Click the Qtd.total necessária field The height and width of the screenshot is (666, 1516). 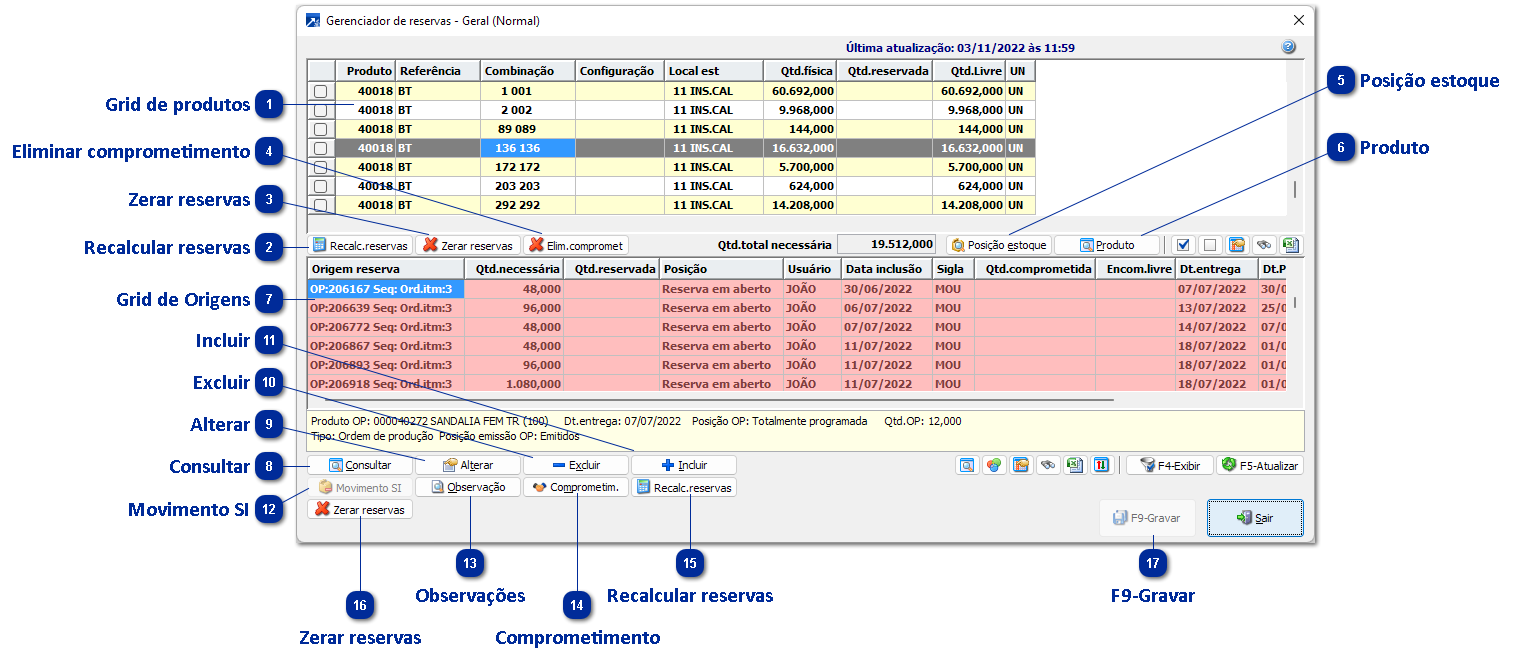886,245
